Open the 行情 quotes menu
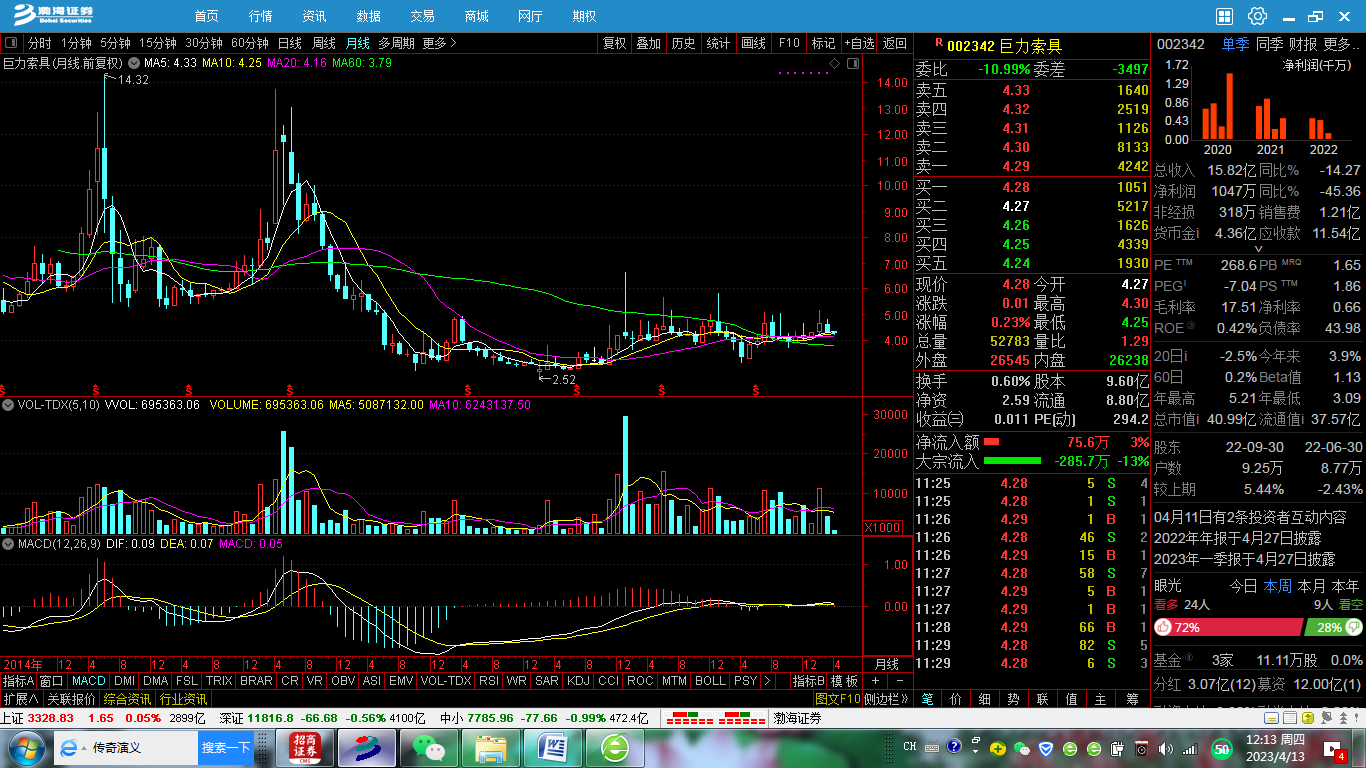Screen dimensions: 1366x768 [261, 16]
